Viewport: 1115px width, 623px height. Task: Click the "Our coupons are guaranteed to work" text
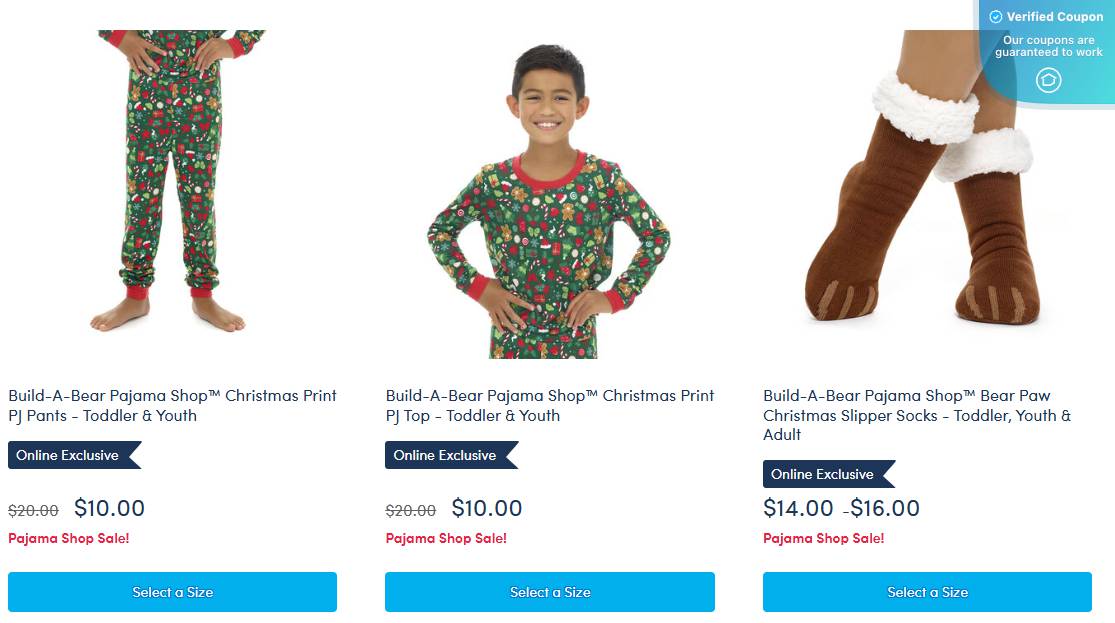coord(1048,46)
